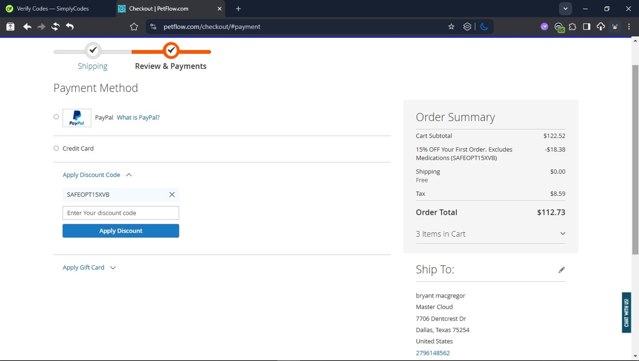
Task: Open the extensions puzzle icon
Action: click(x=573, y=26)
